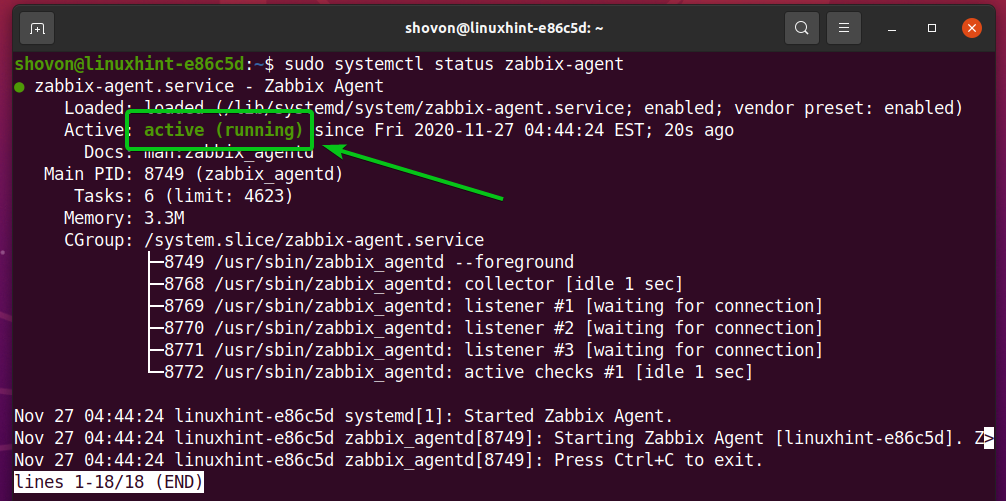Open a new terminal tab
This screenshot has width=1006, height=501.
36,28
